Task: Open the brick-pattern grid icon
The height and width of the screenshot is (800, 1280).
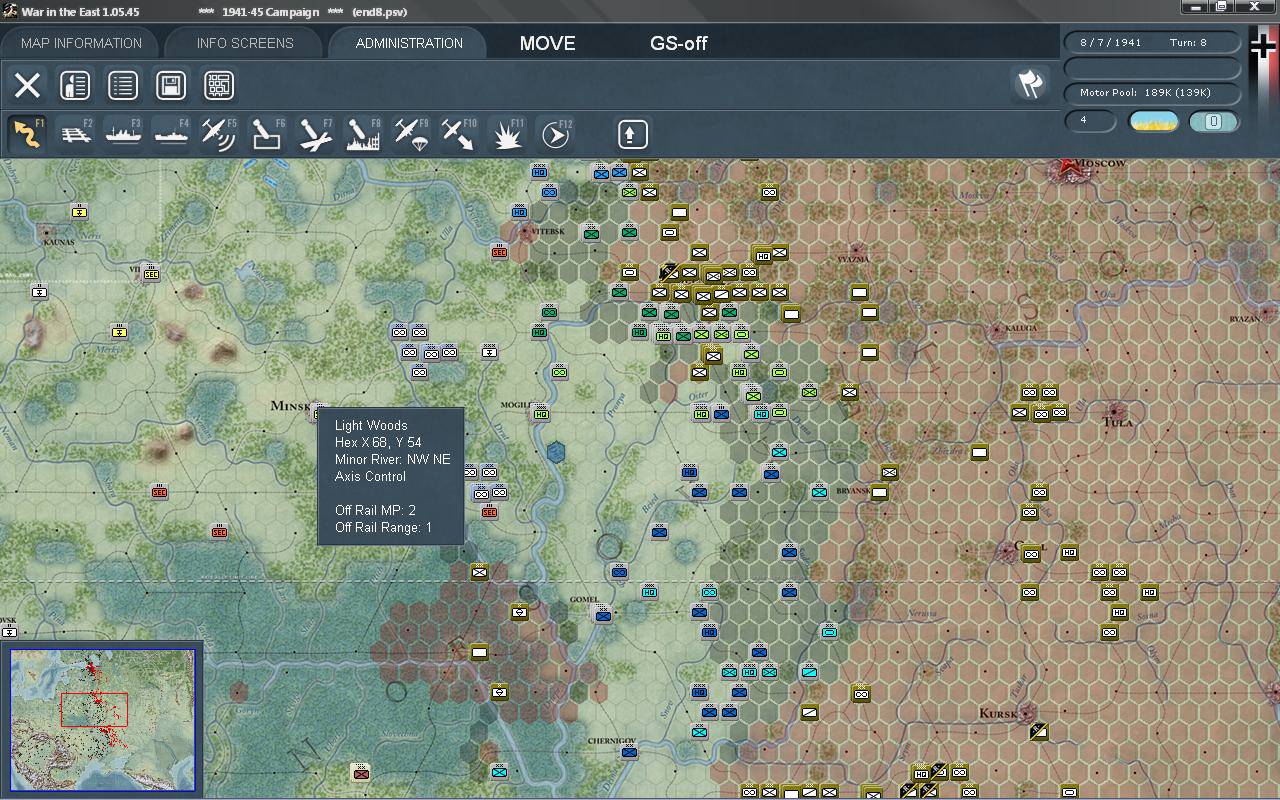Action: click(x=219, y=85)
